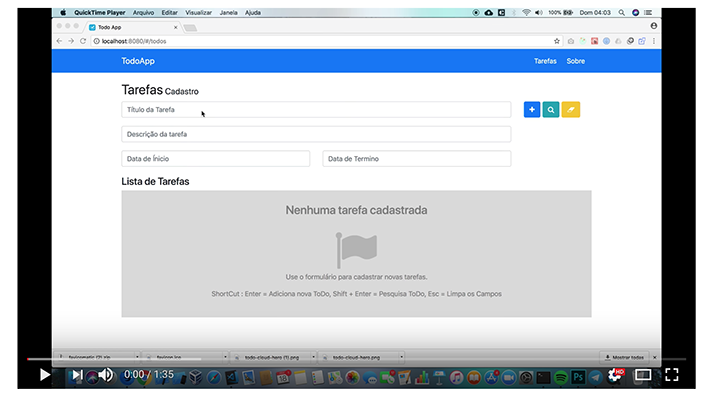Close the downloads bar
Screen dimensions: 710x400
[x=654, y=357]
